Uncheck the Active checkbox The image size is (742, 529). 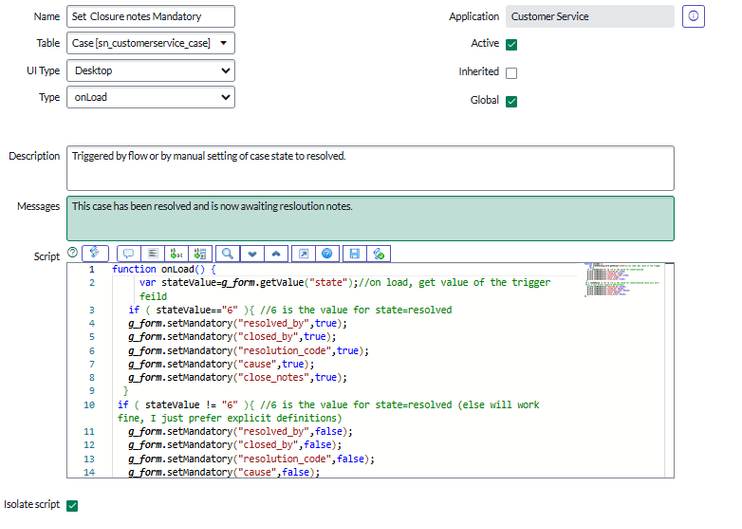pyautogui.click(x=512, y=44)
